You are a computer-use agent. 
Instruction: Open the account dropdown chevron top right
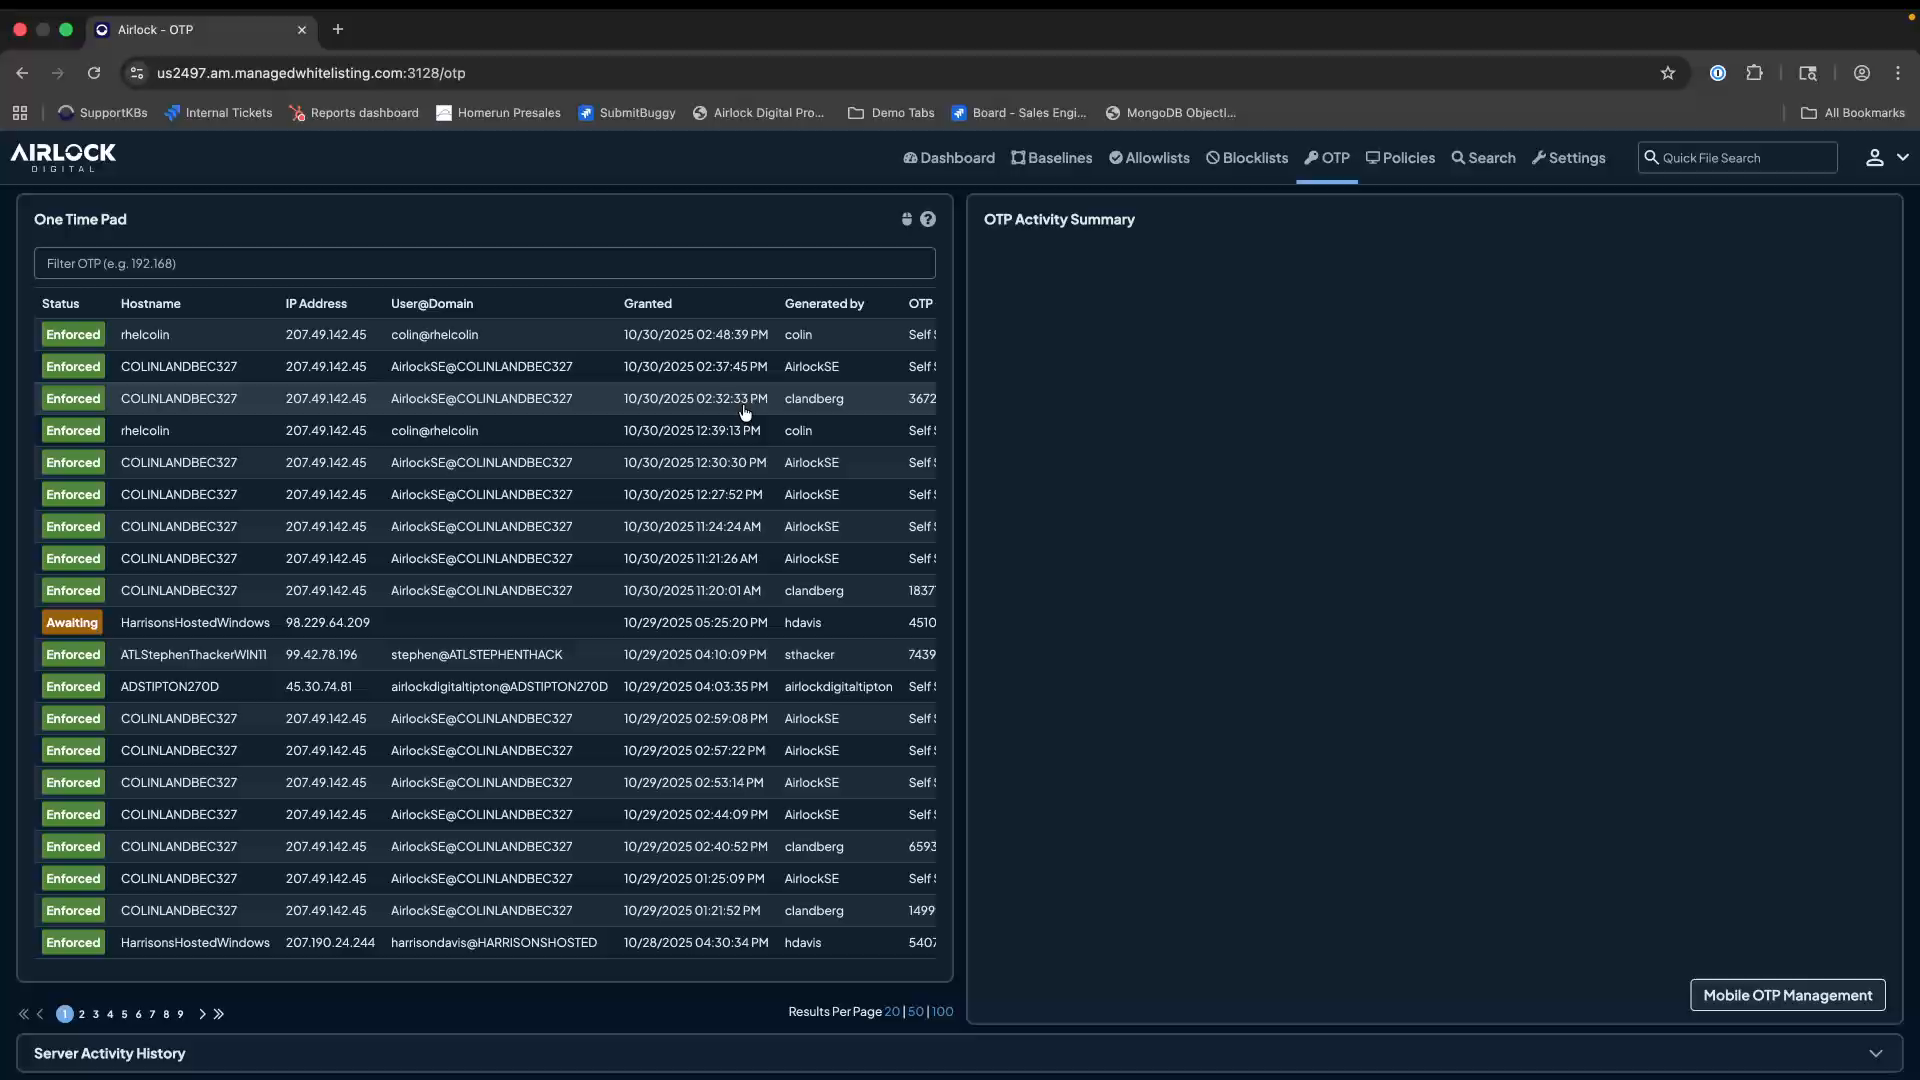(x=1903, y=157)
